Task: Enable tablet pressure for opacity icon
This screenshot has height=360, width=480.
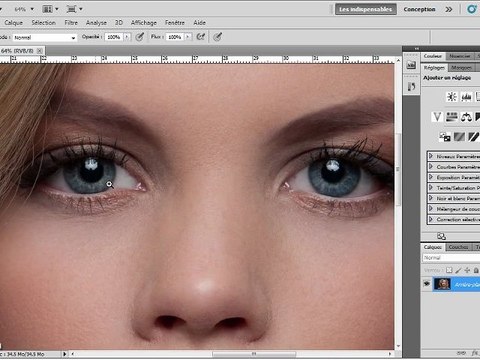Action: [140, 37]
